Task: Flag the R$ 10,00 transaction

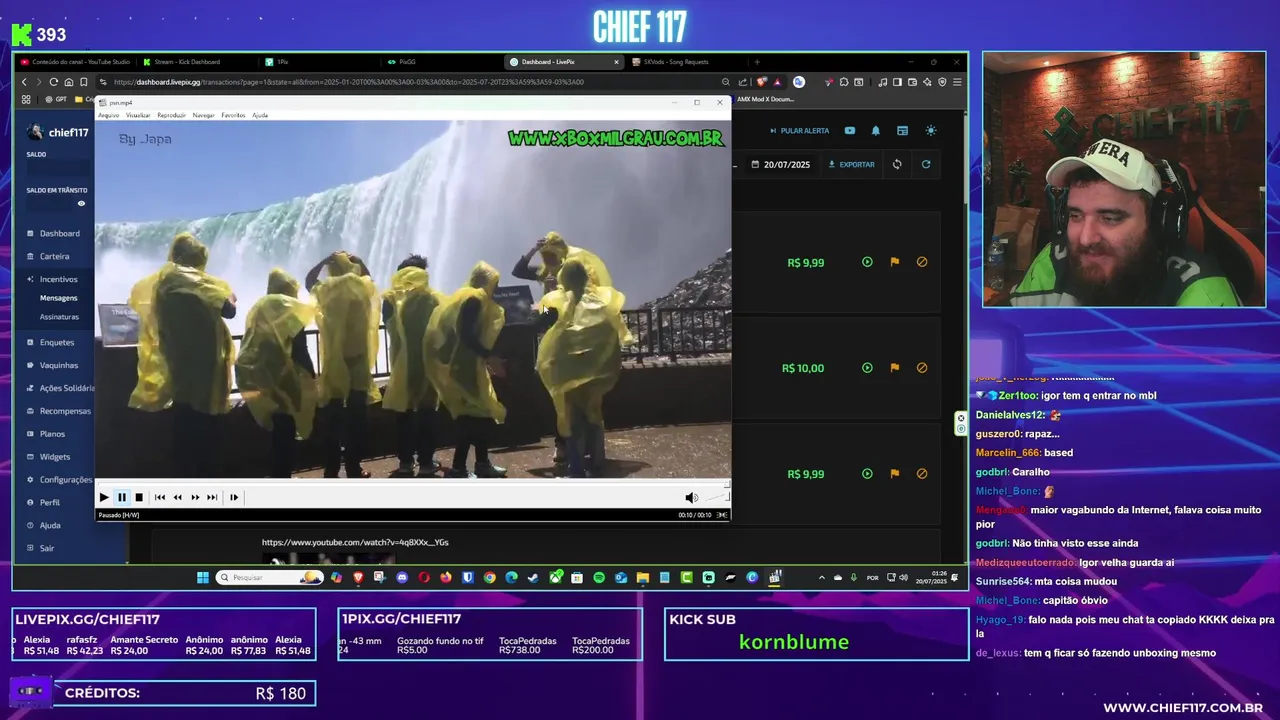Action: pos(894,368)
